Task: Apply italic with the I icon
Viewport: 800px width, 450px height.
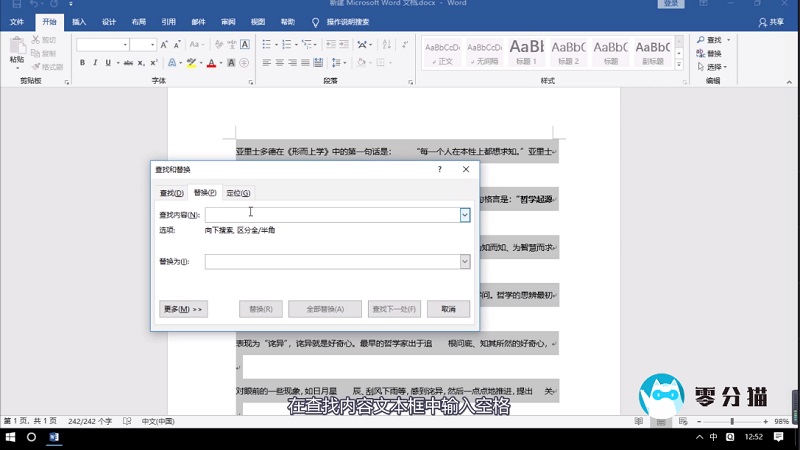Action: [96, 63]
